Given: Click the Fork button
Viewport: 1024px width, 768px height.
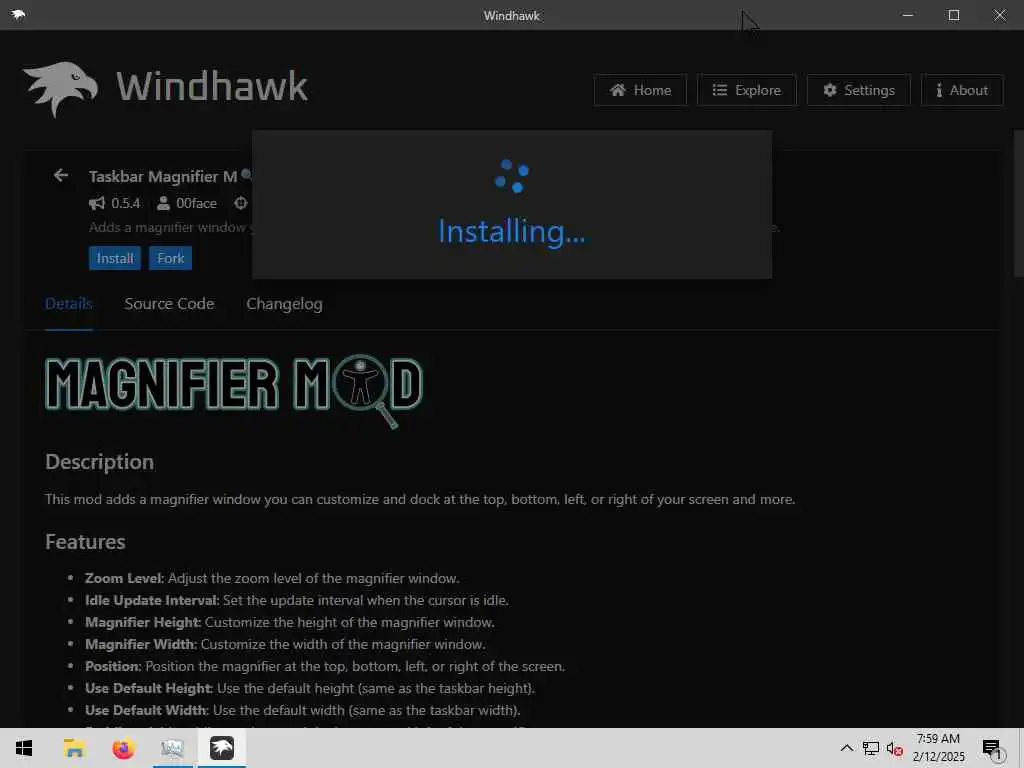Looking at the screenshot, I should point(170,258).
